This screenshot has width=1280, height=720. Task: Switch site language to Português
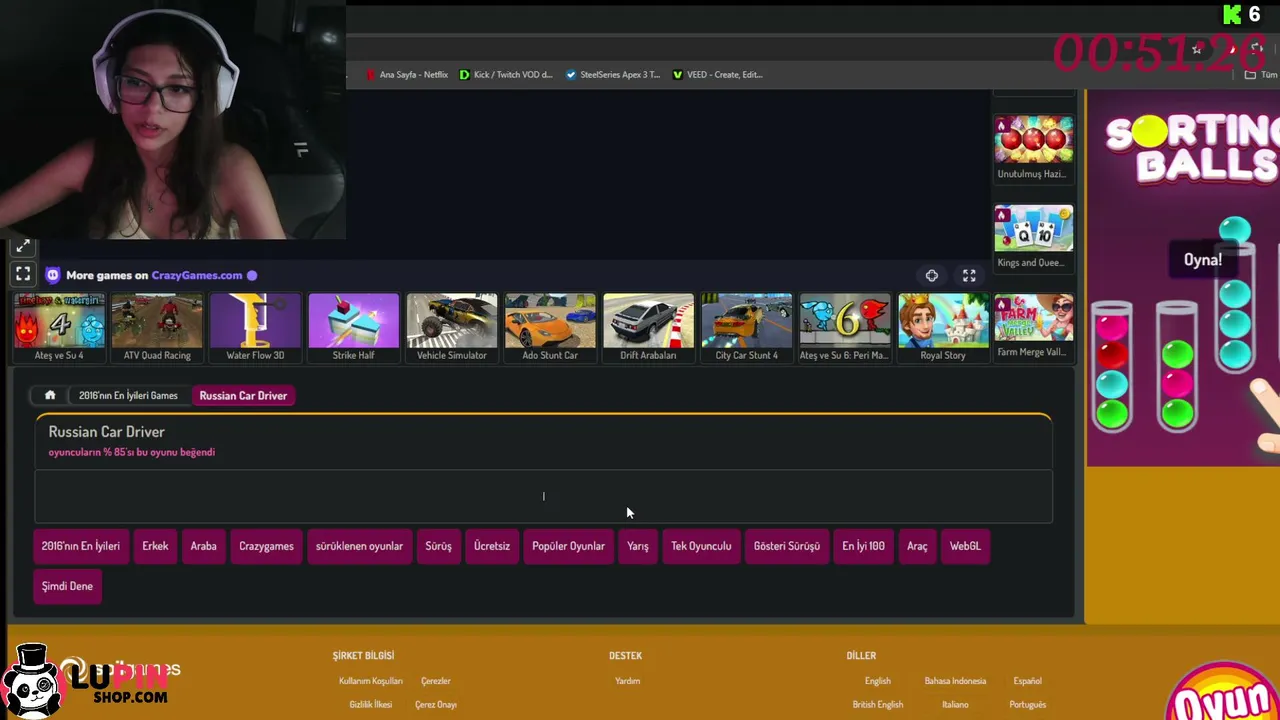click(x=1027, y=704)
